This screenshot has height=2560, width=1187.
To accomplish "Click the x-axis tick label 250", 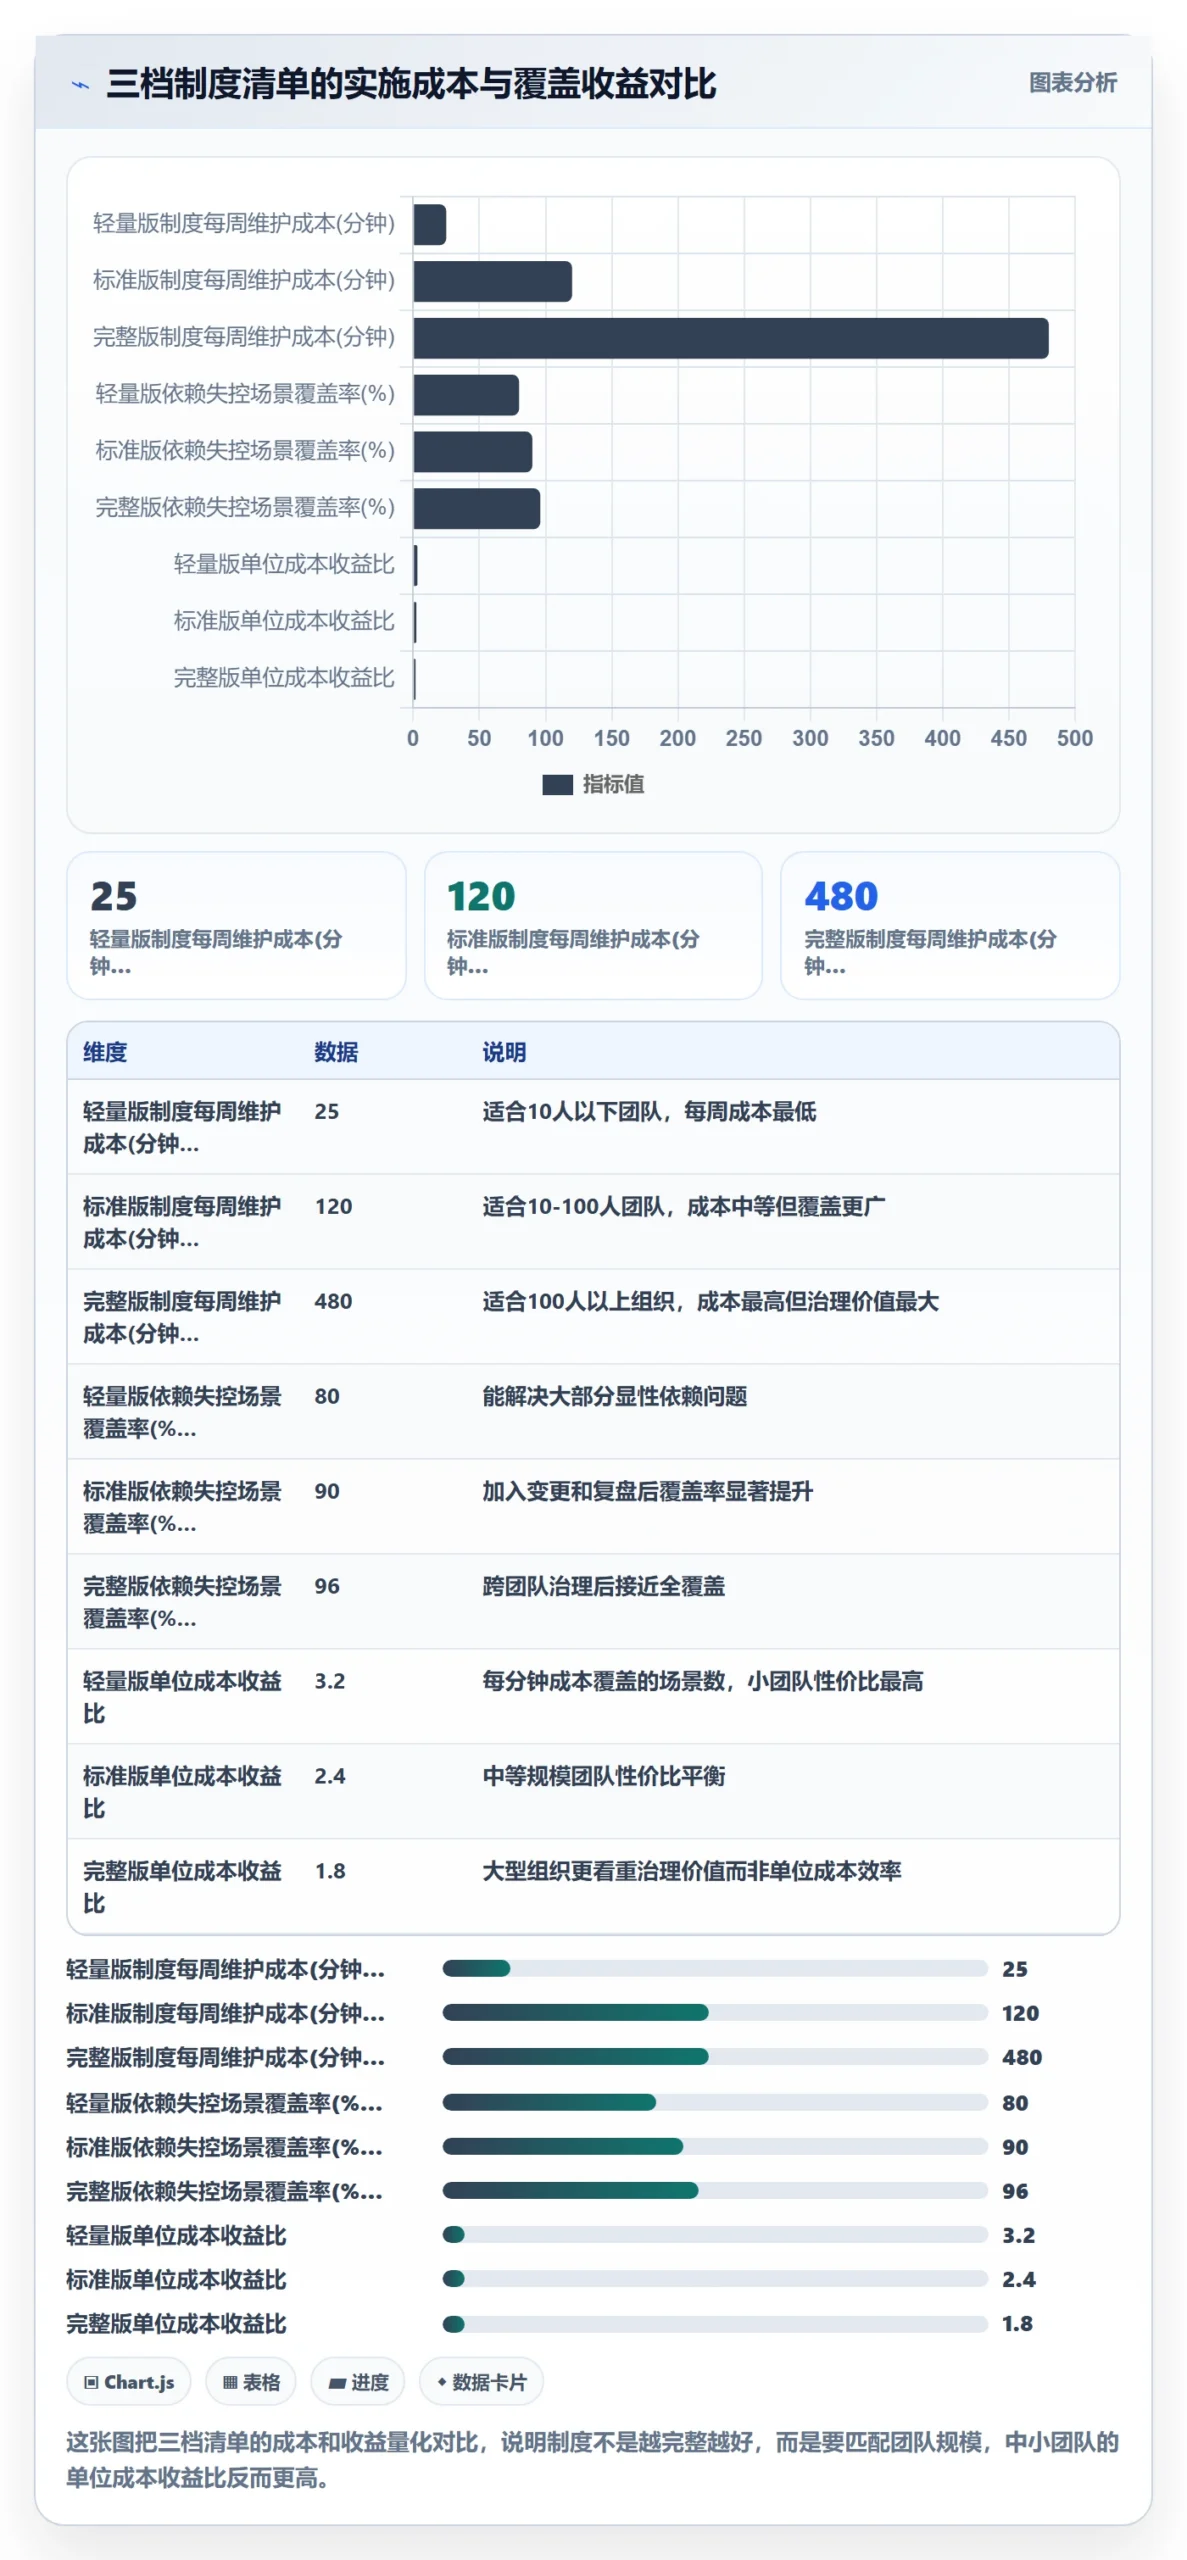I will point(744,738).
